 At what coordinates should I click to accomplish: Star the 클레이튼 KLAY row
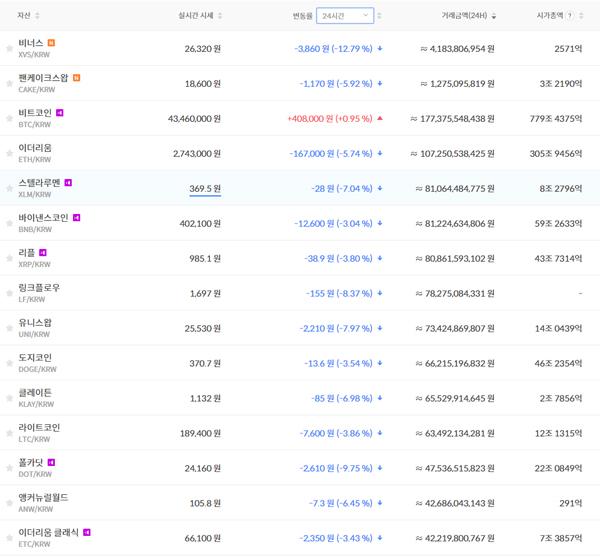pyautogui.click(x=10, y=398)
